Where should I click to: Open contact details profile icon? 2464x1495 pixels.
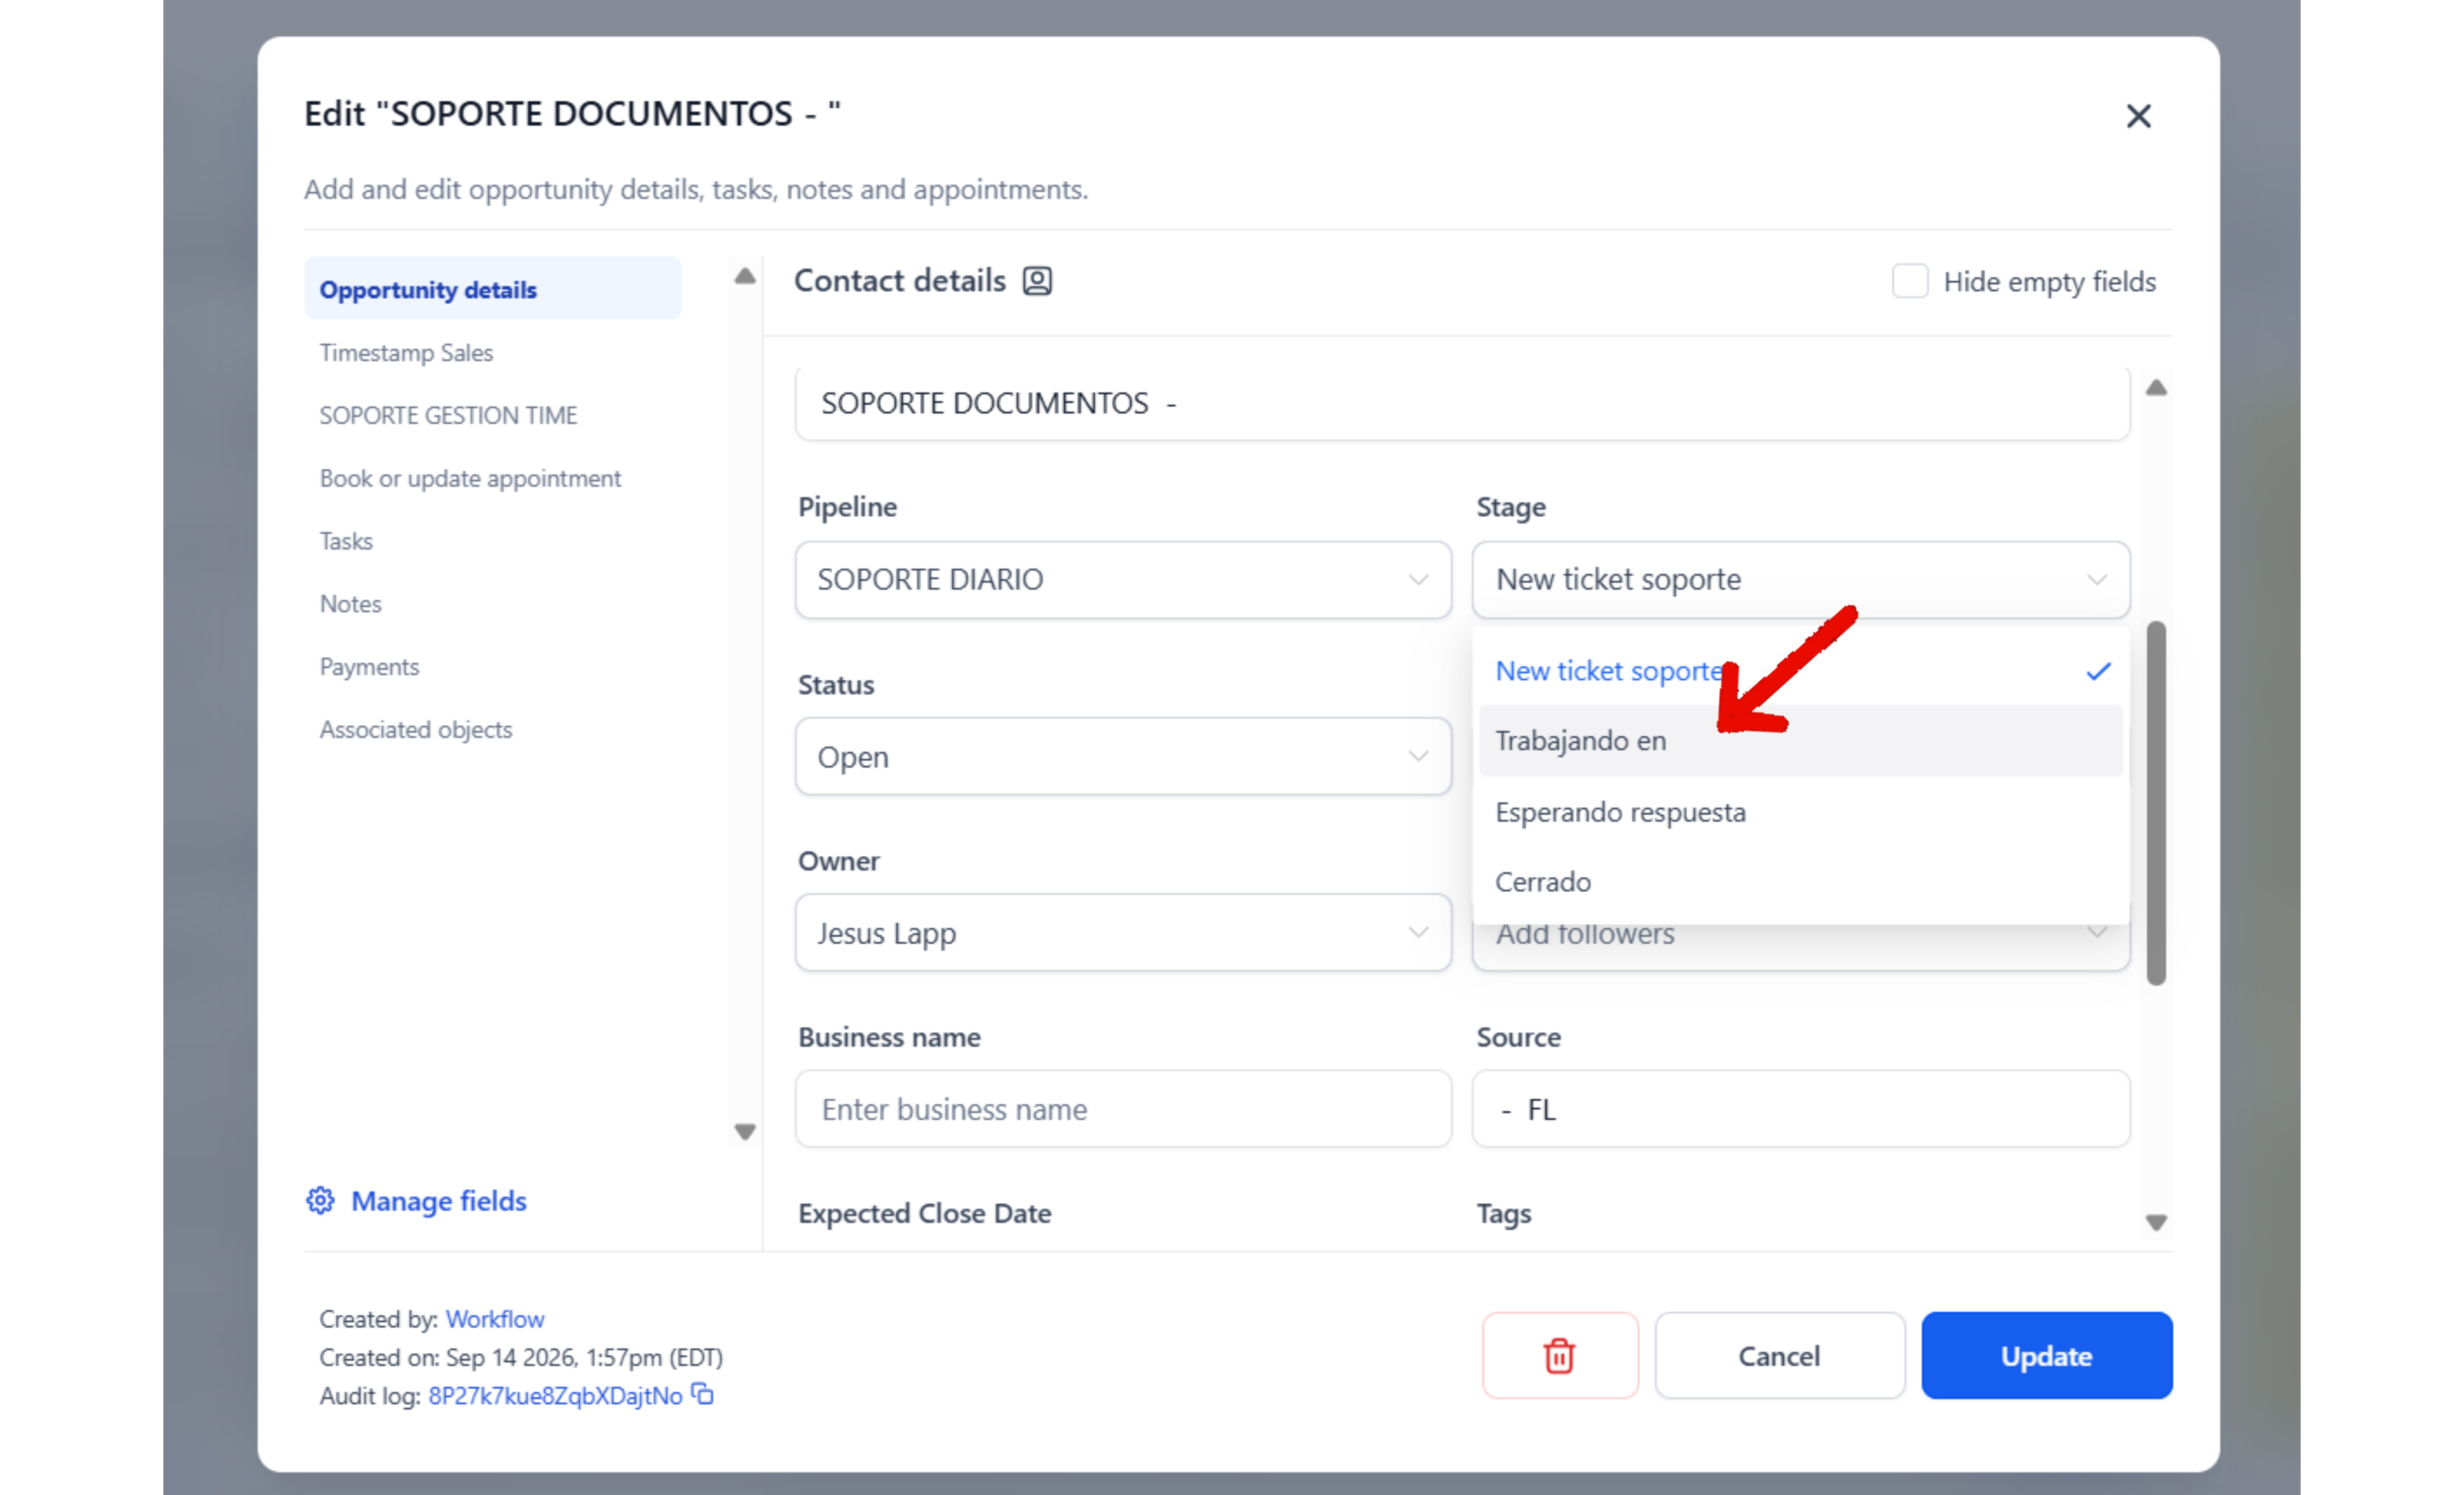pos(1037,281)
